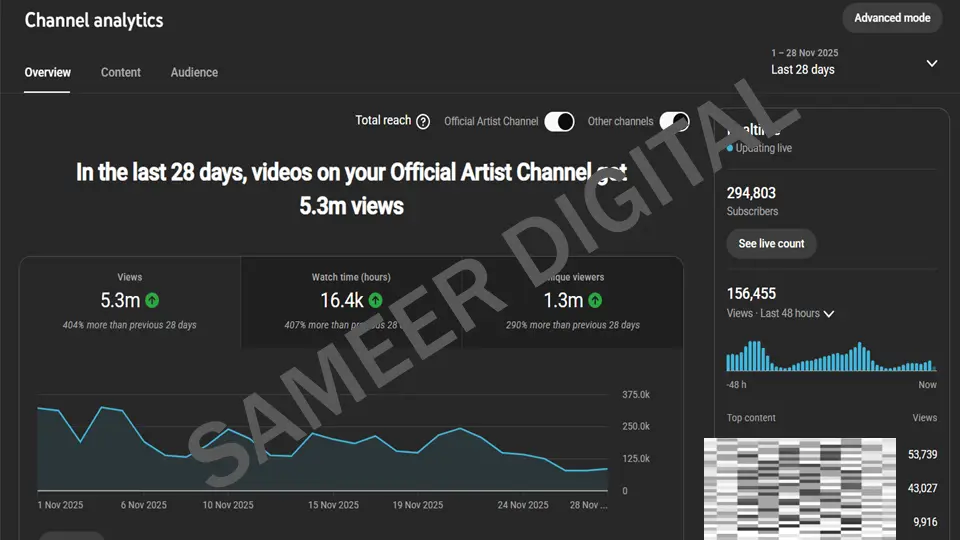The image size is (960, 540).
Task: Select the Overview tab
Action: click(x=48, y=72)
